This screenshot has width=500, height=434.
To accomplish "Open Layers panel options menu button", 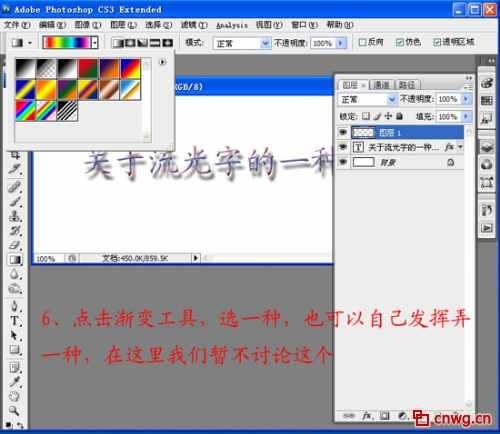I will (469, 87).
